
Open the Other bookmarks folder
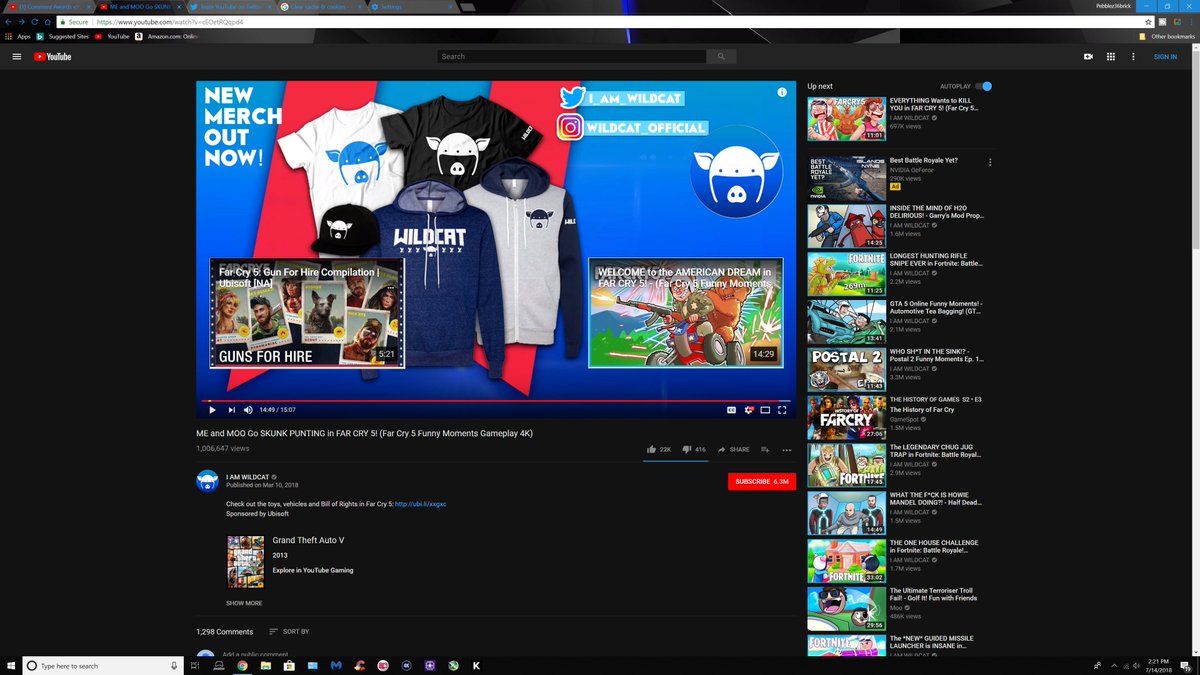click(x=1167, y=36)
